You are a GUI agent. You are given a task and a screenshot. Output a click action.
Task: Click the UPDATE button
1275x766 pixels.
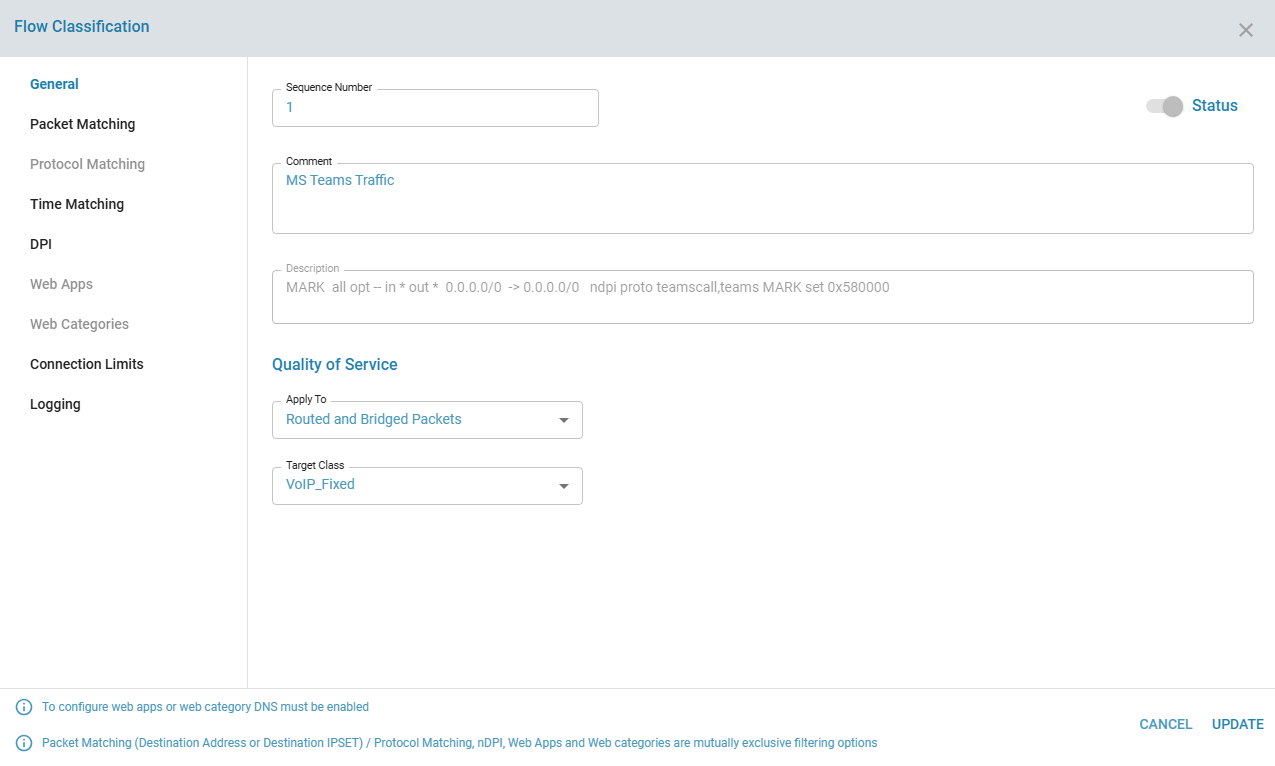click(x=1237, y=723)
